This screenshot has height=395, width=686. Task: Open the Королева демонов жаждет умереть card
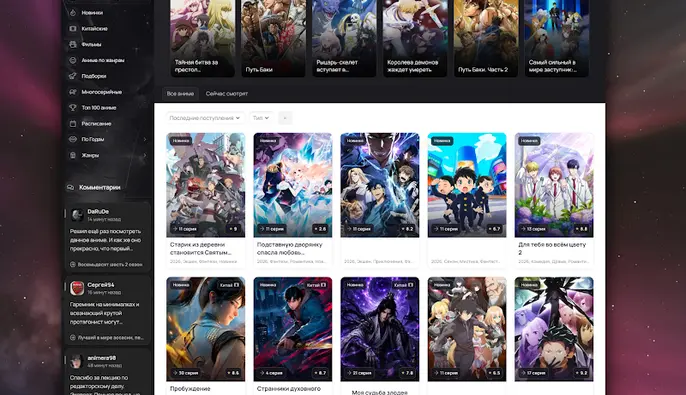click(415, 38)
